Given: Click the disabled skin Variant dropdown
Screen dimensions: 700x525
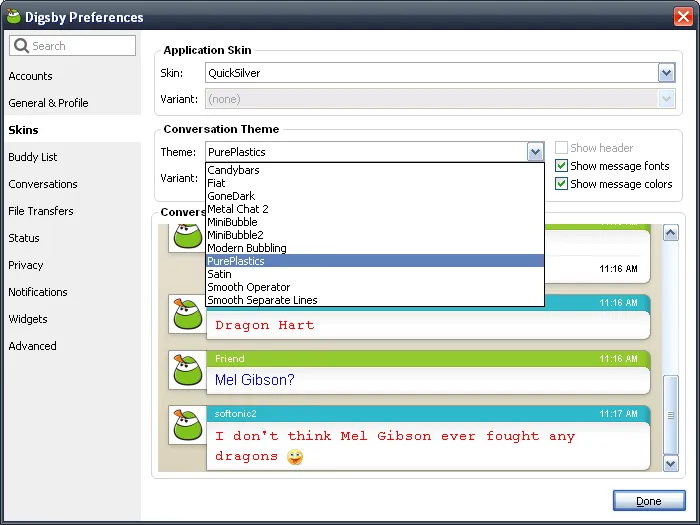Looking at the screenshot, I should pos(440,99).
